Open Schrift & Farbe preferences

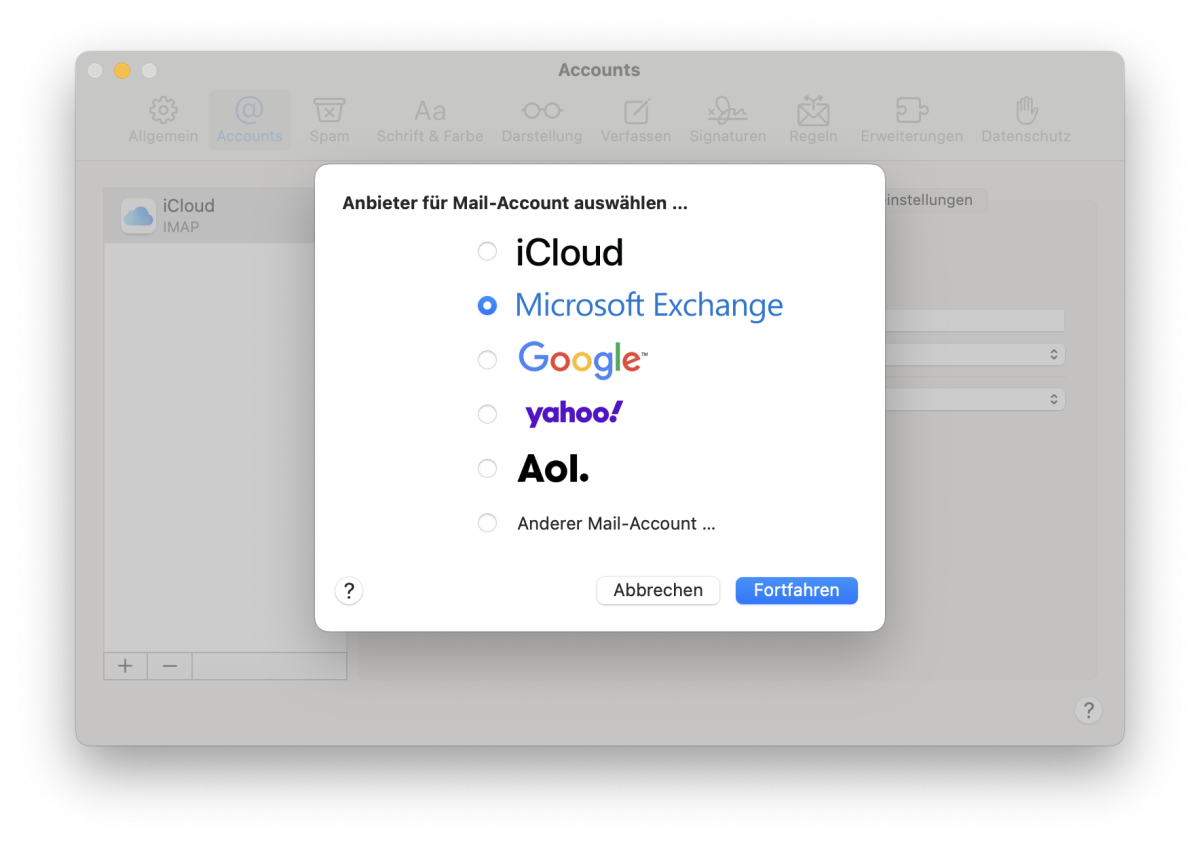pyautogui.click(x=430, y=121)
